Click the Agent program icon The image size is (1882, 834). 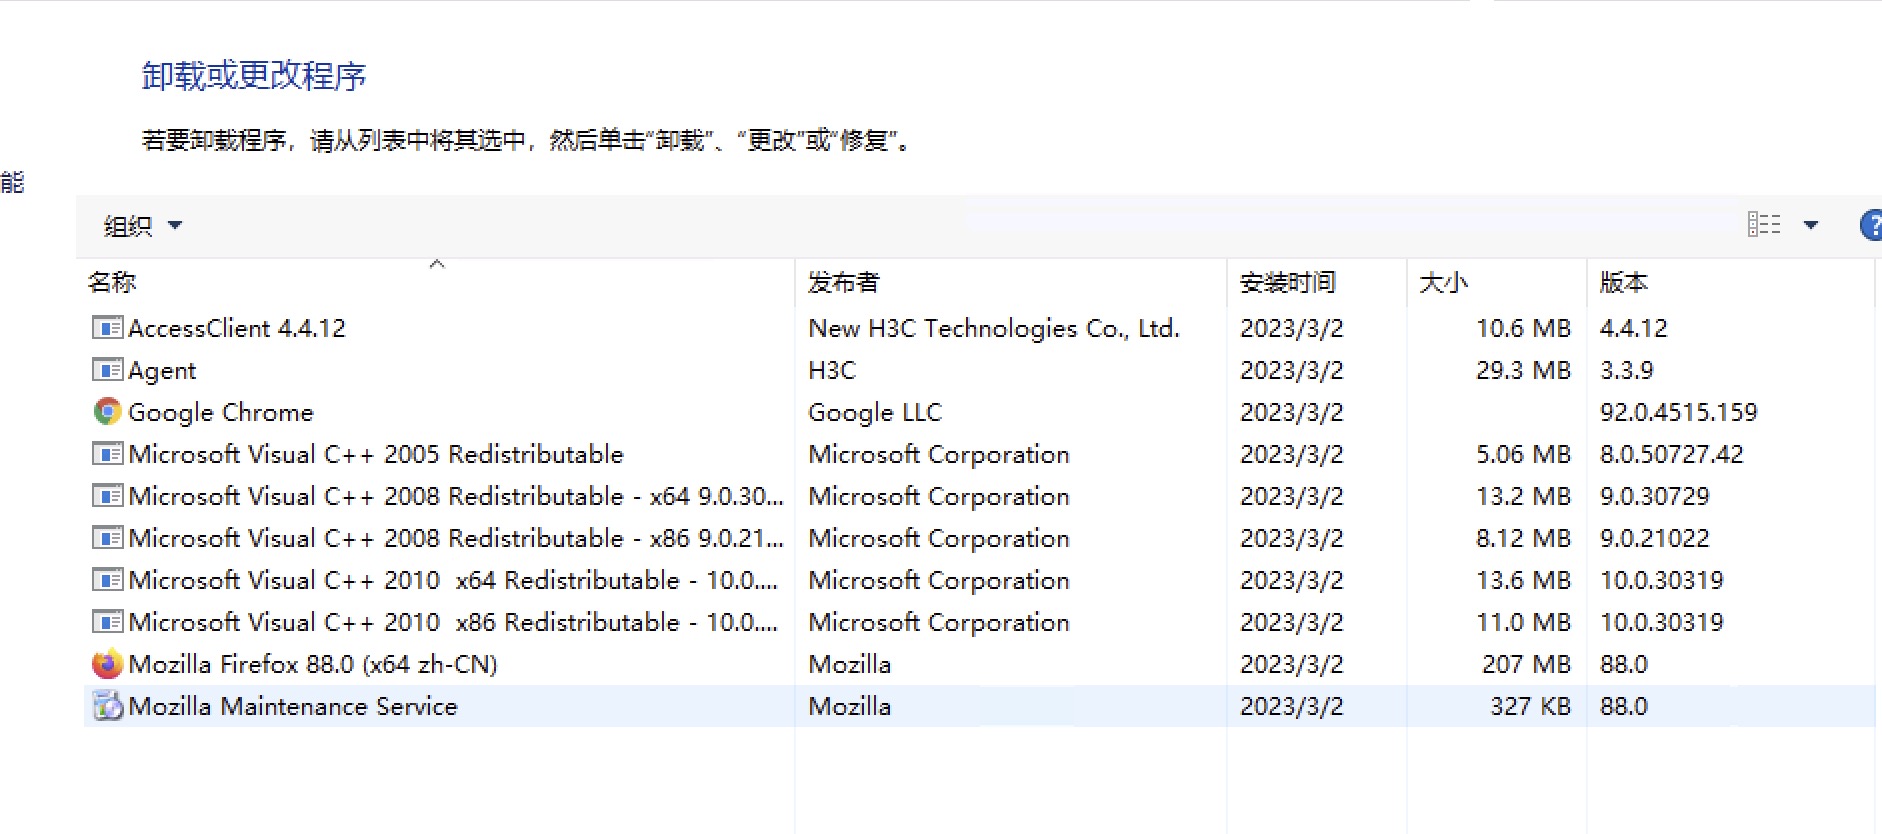107,370
